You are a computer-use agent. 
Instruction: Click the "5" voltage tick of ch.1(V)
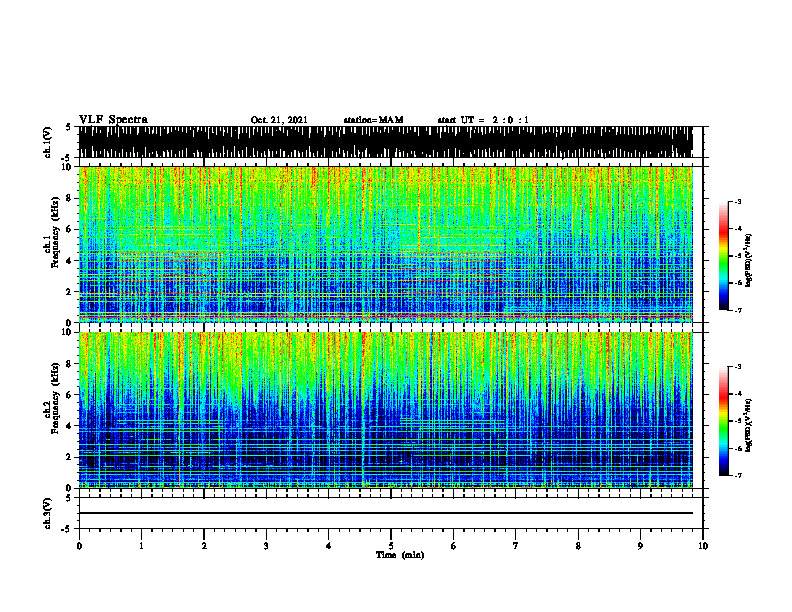tap(68, 127)
